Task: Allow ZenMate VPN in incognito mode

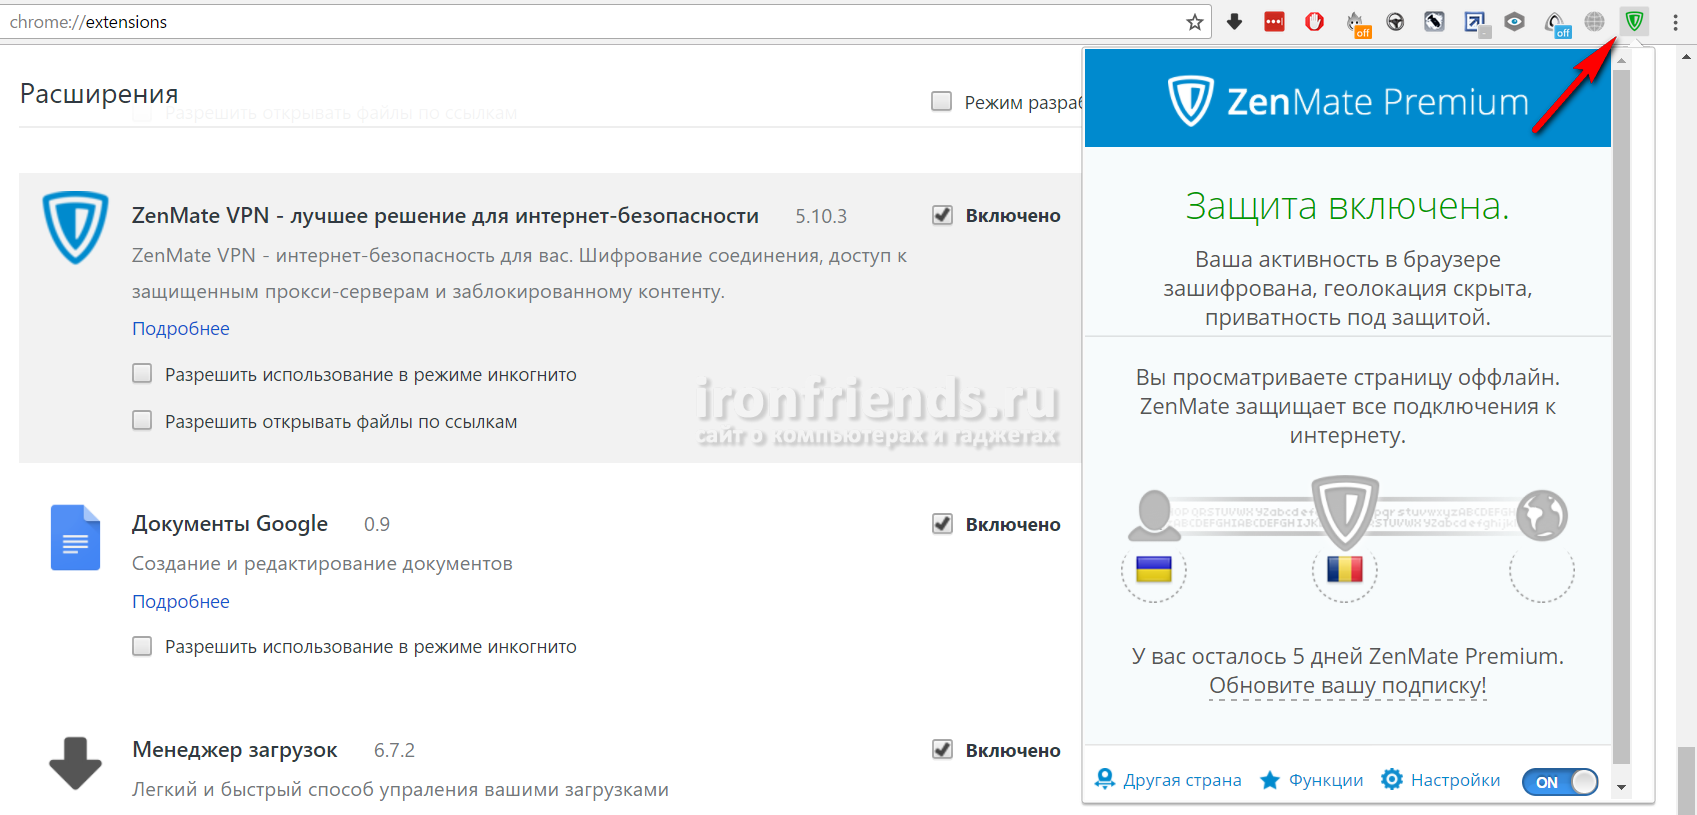Action: point(142,373)
